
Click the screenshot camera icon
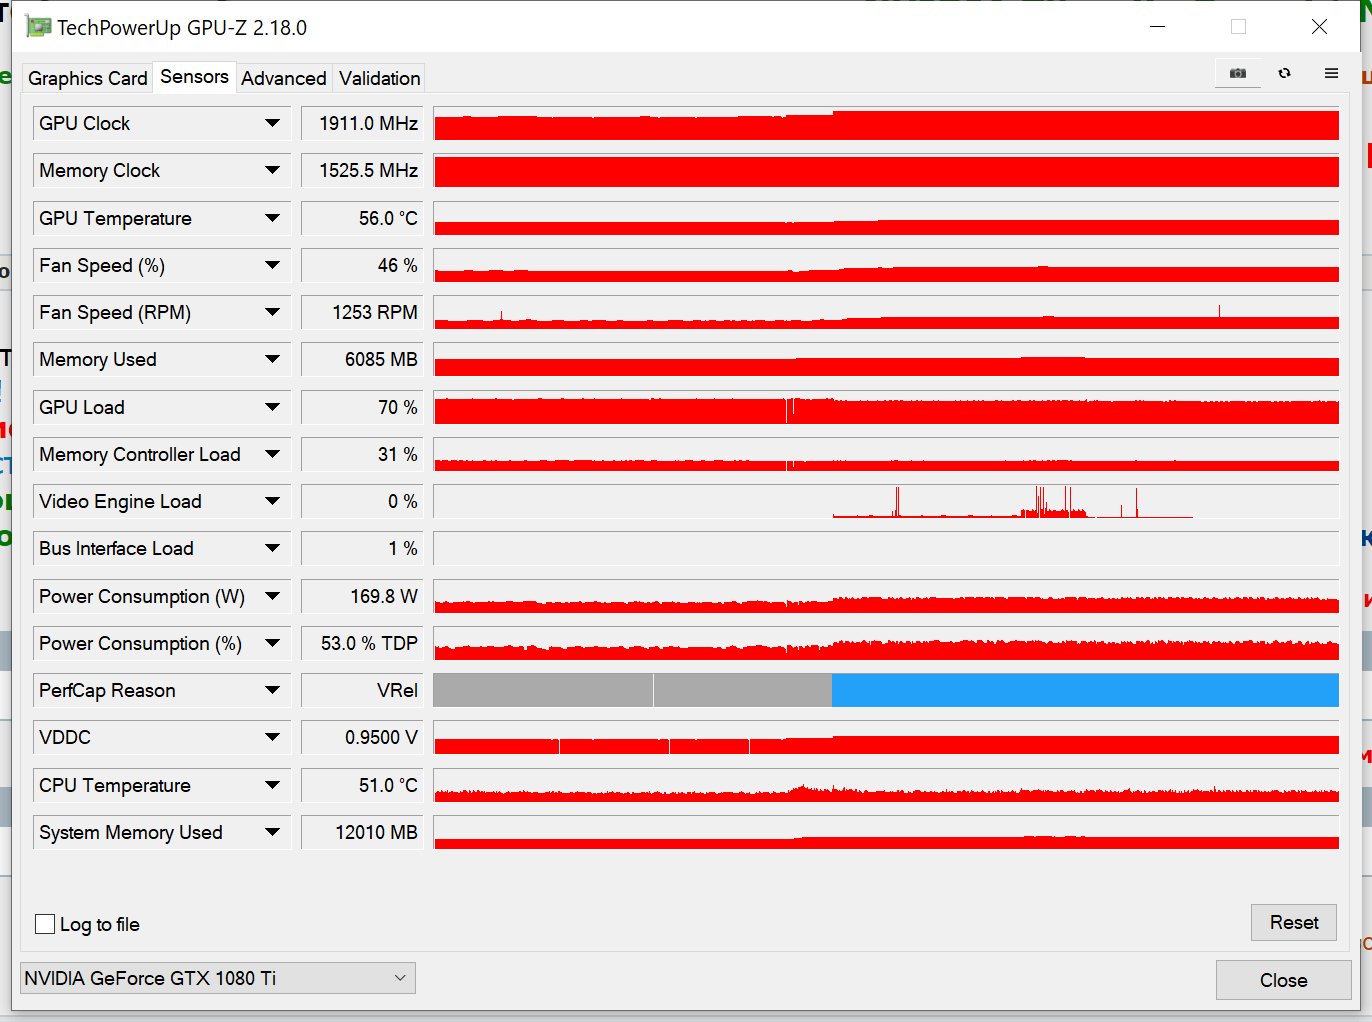click(1238, 73)
